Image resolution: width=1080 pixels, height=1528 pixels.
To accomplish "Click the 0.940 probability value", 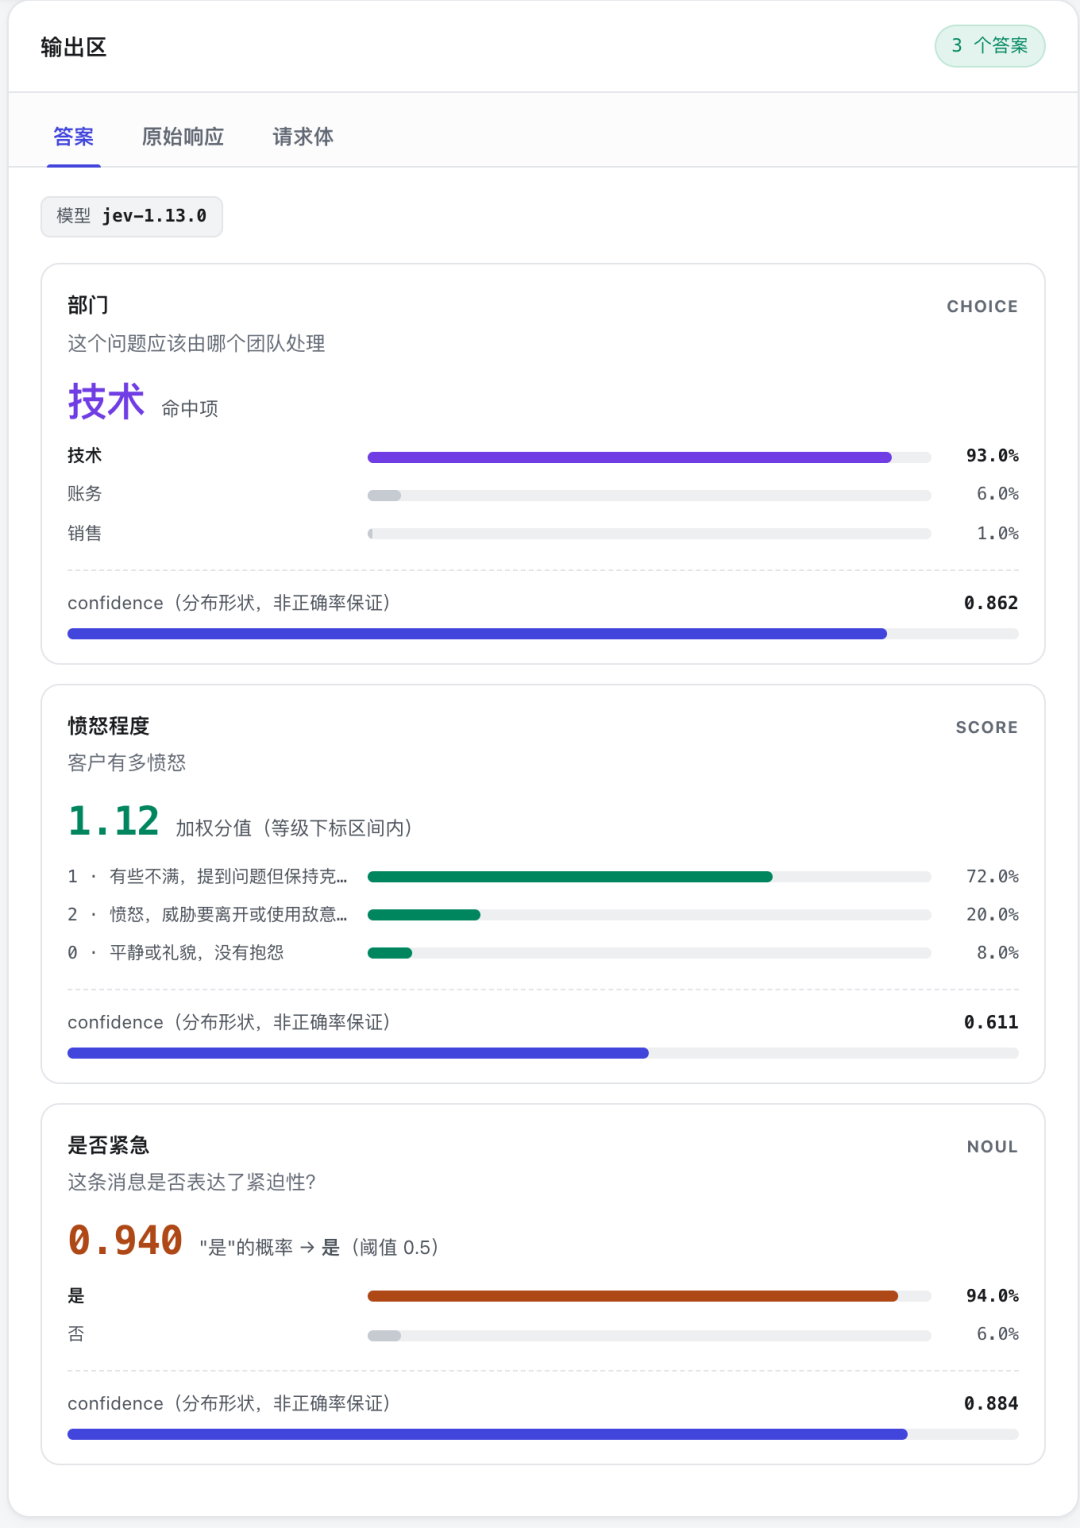I will click(x=125, y=1240).
